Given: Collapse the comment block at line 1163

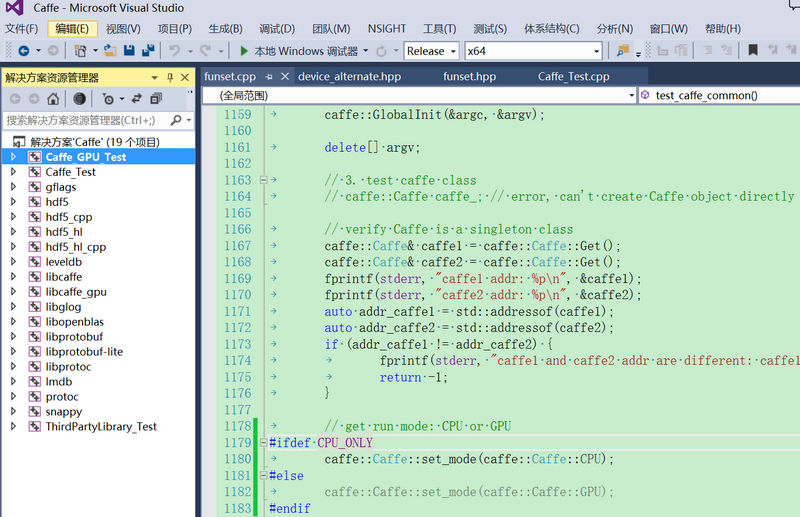Looking at the screenshot, I should click(x=264, y=180).
